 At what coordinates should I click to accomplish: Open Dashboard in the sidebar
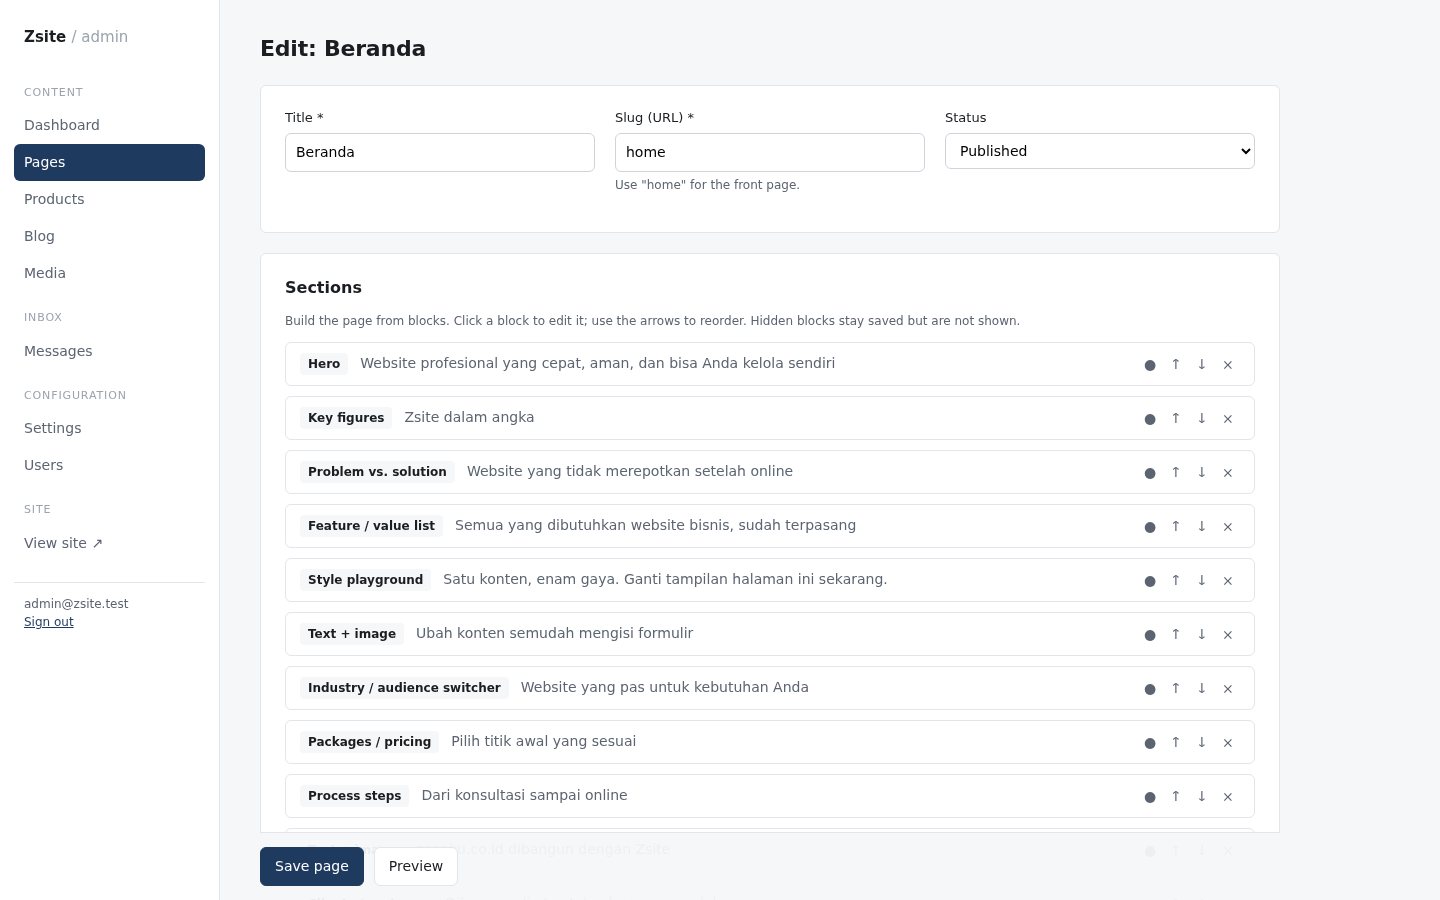(109, 125)
